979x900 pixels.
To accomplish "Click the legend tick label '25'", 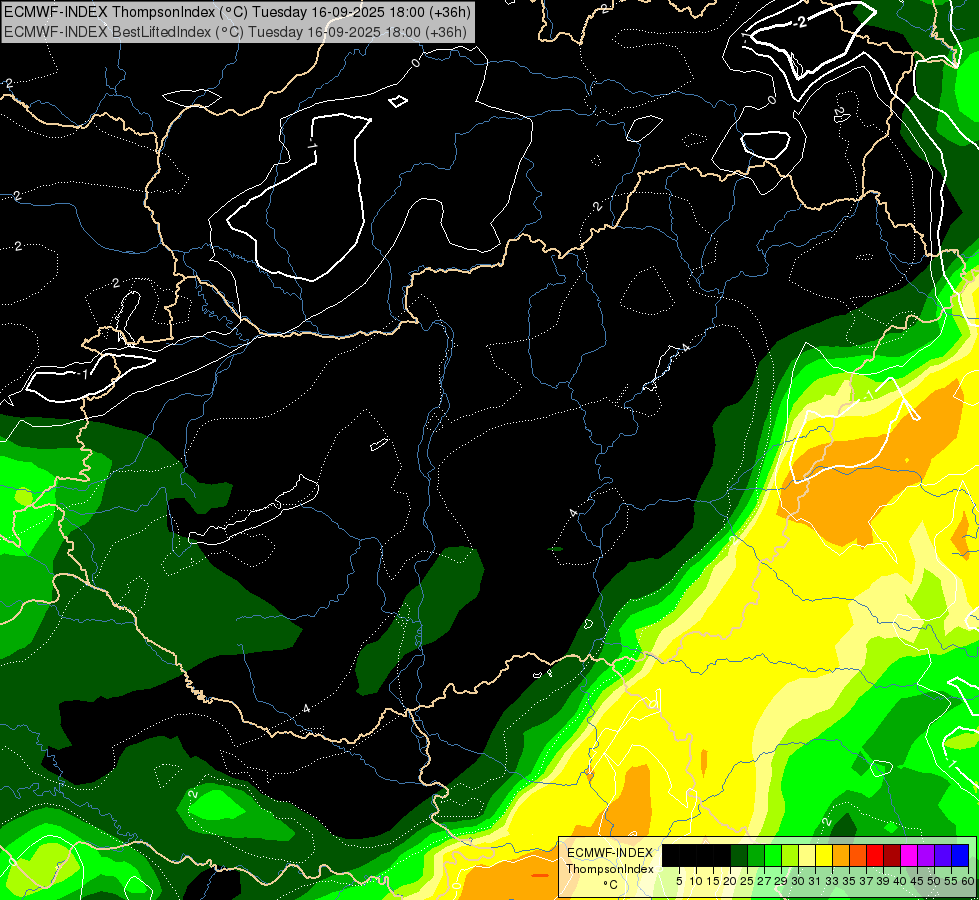I will point(747,881).
